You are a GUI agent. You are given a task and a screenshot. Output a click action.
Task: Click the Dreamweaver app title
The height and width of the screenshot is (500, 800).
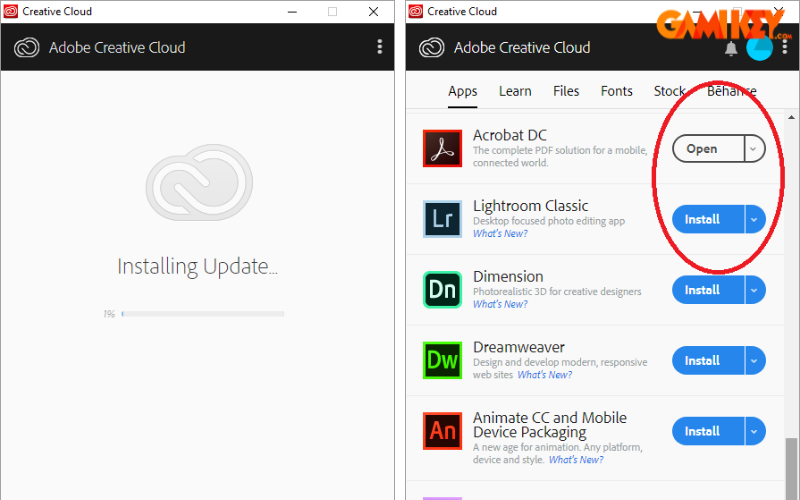(519, 347)
